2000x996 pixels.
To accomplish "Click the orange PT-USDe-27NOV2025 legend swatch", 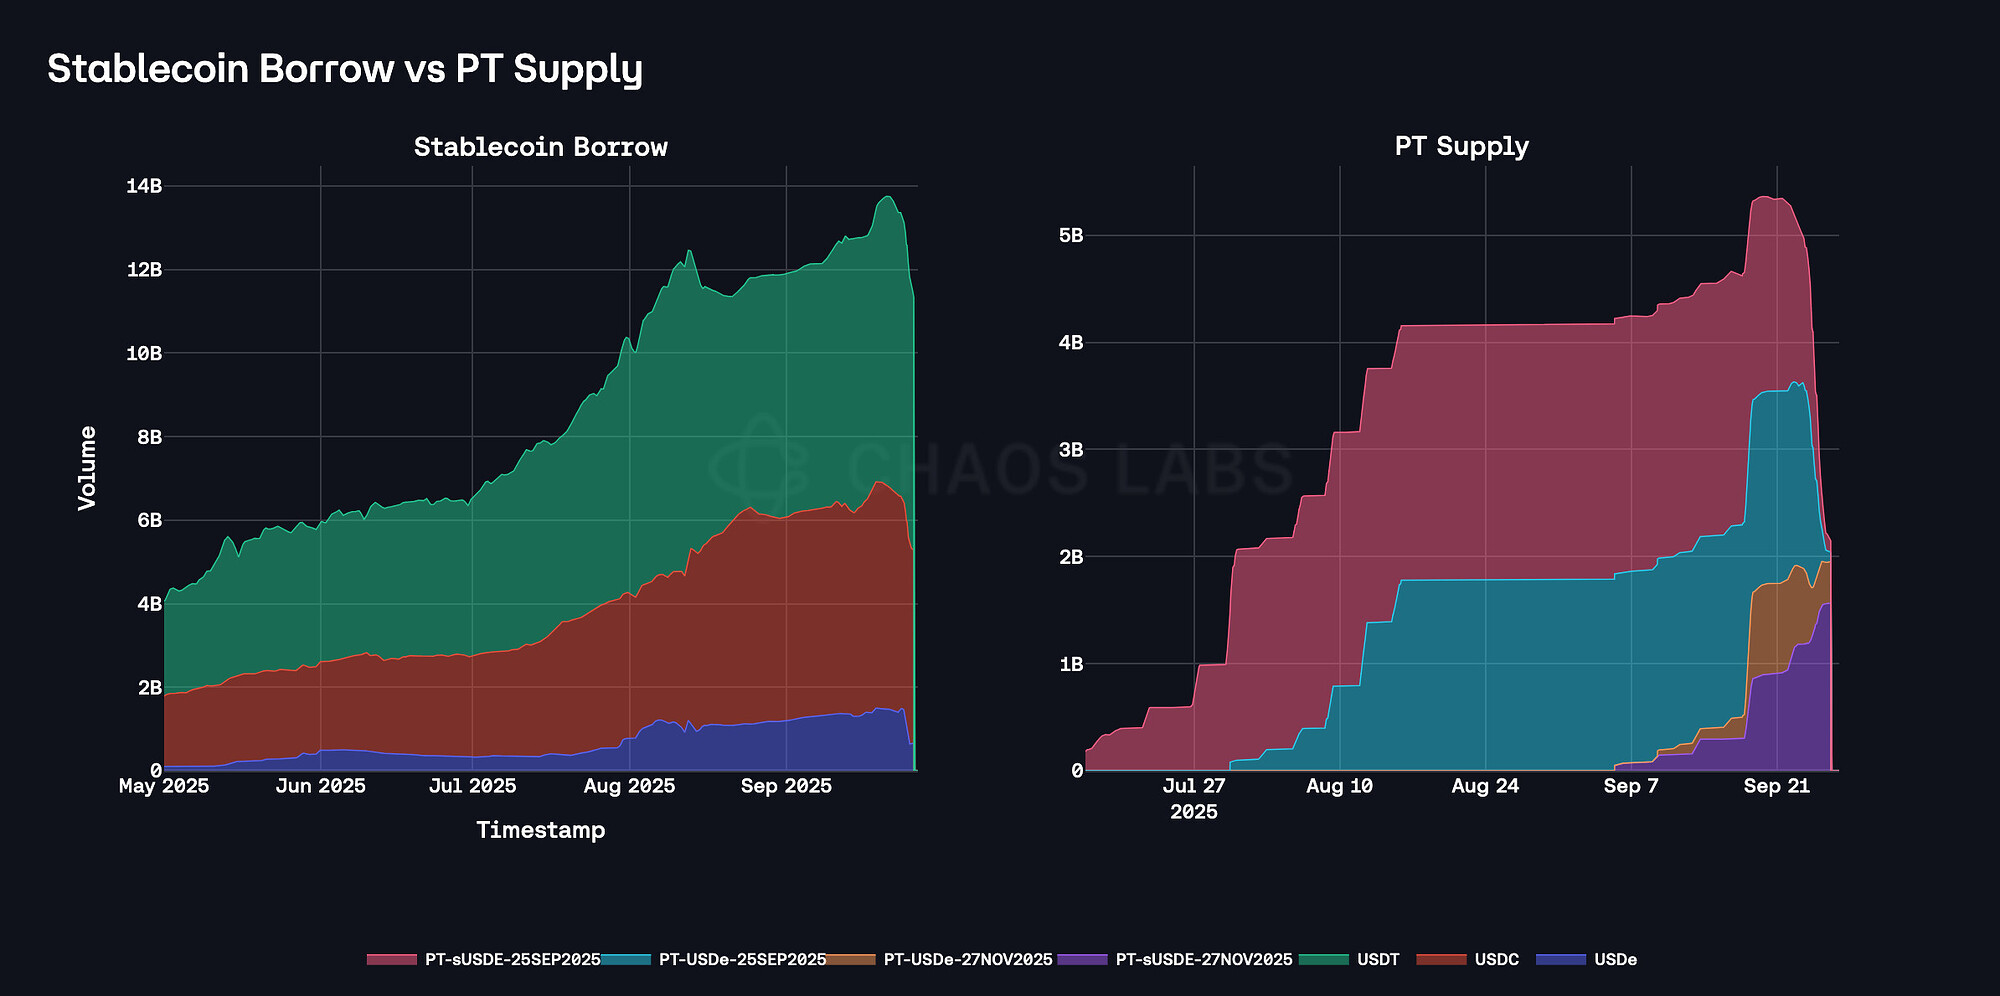I will pyautogui.click(x=852, y=960).
